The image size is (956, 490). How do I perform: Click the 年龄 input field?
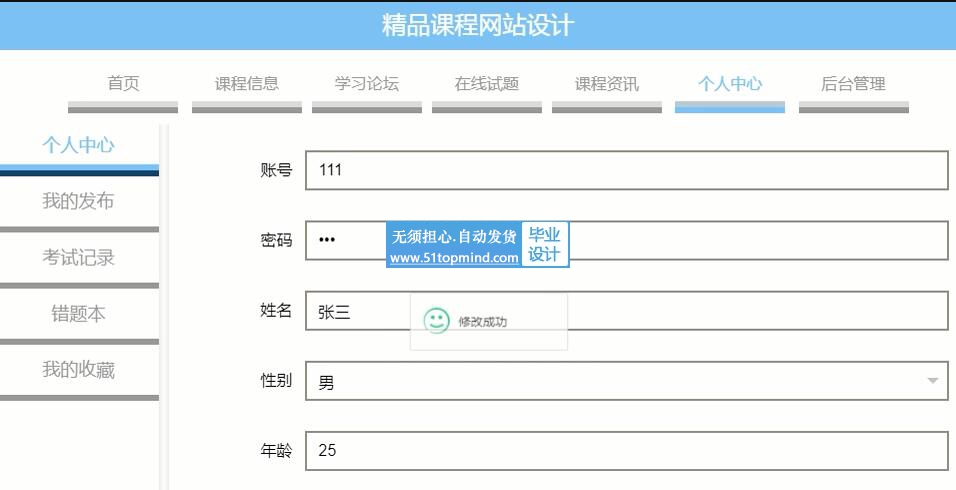pos(626,451)
